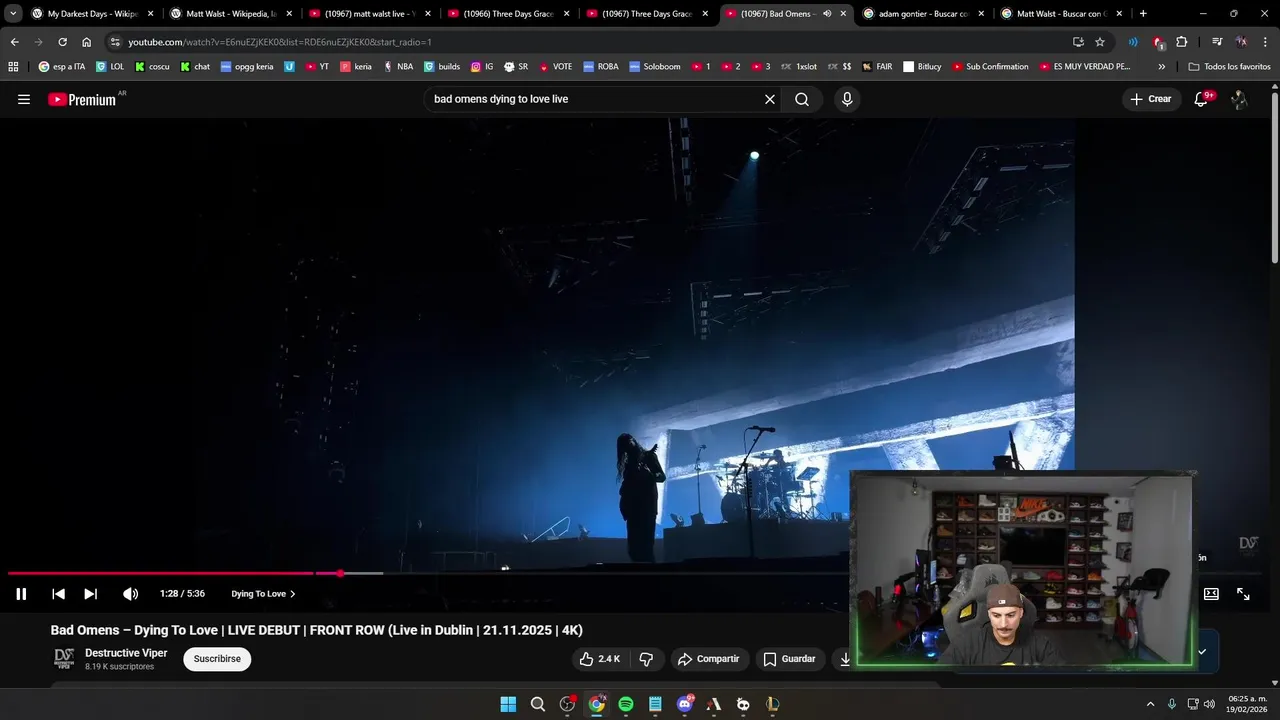Screen dimensions: 1280x720
Task: Go to YouTube Premium home logo
Action: click(x=82, y=99)
